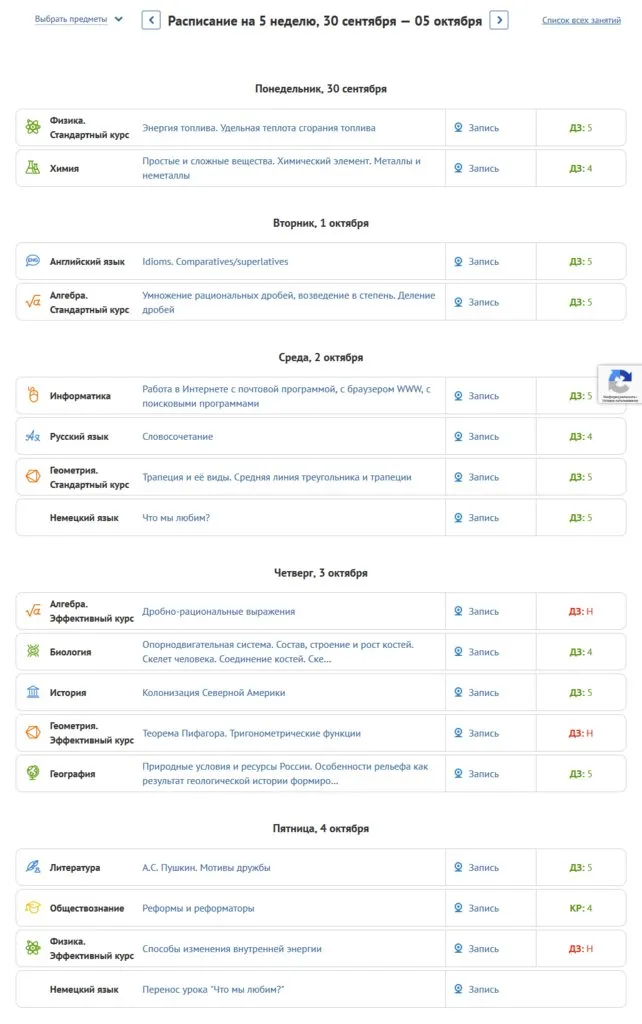Click the bacteria icon next to Биология

(33, 651)
